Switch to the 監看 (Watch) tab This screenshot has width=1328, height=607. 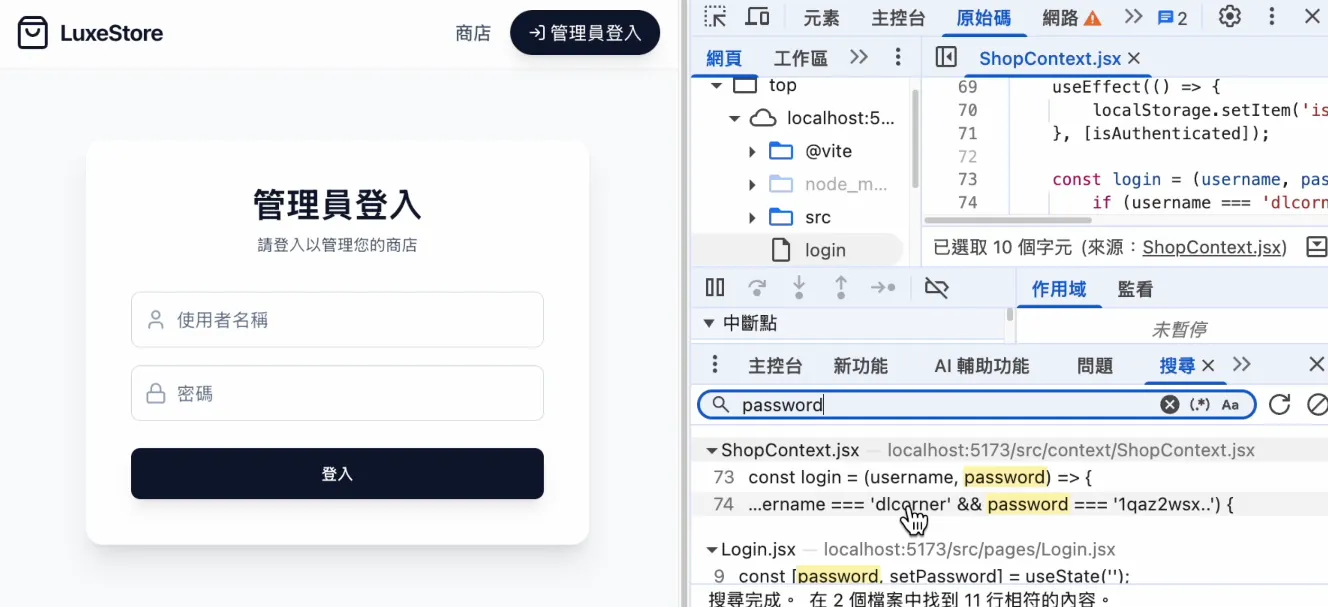(x=1135, y=289)
